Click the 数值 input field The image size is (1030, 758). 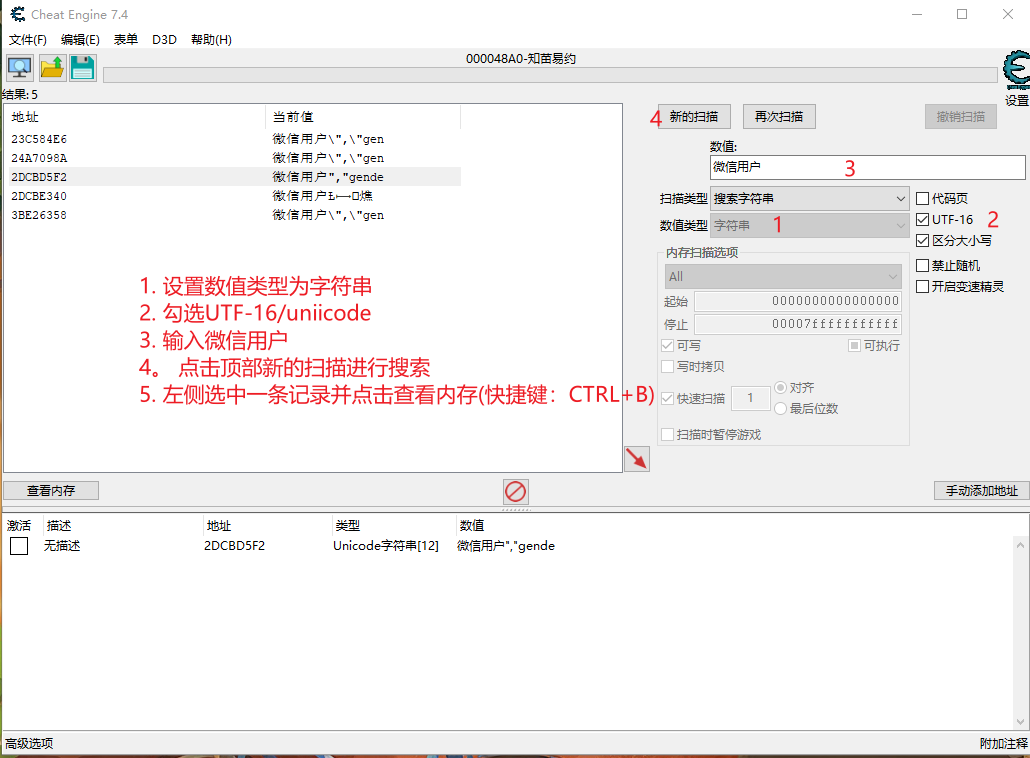pyautogui.click(x=867, y=167)
